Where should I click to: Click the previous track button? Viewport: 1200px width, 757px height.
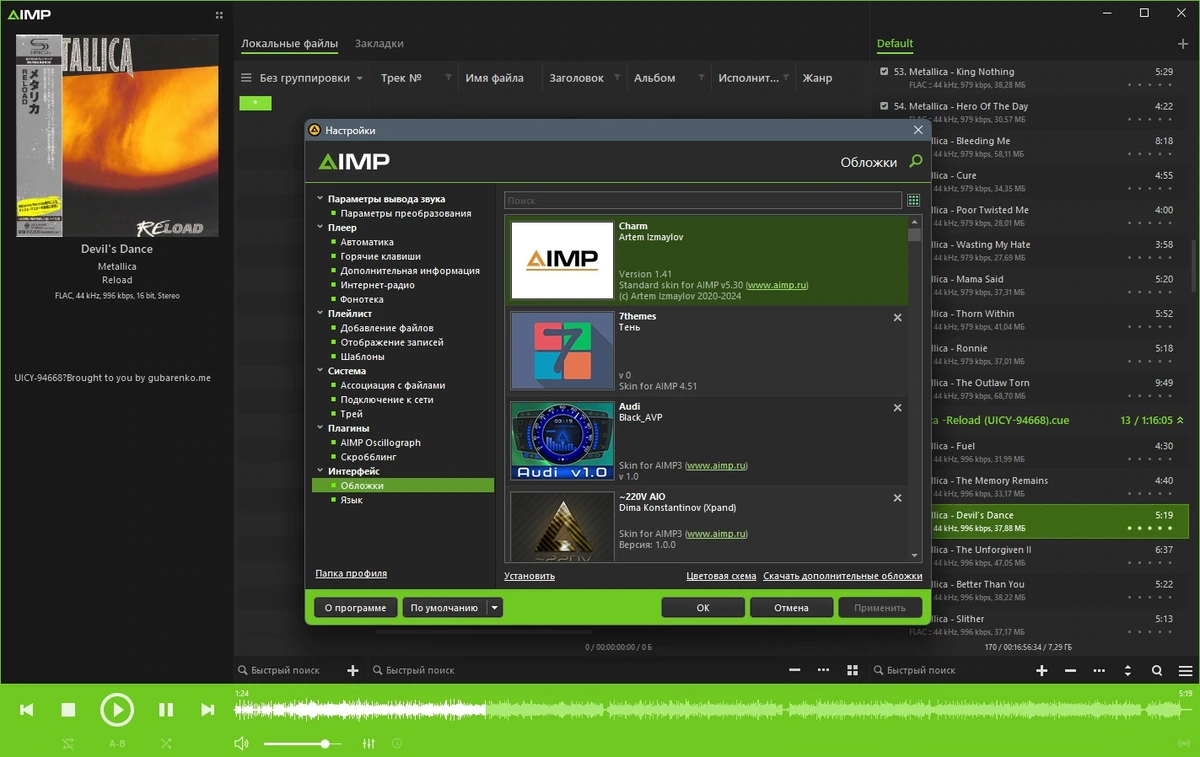(x=27, y=710)
